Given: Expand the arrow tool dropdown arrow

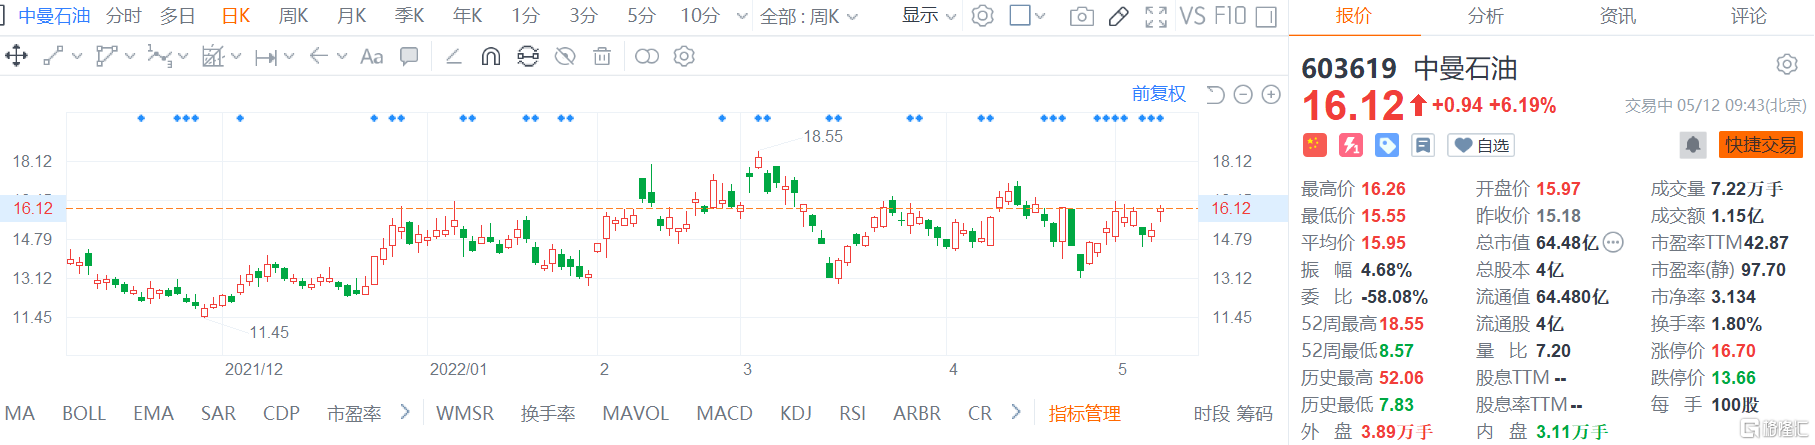Looking at the screenshot, I should 342,57.
